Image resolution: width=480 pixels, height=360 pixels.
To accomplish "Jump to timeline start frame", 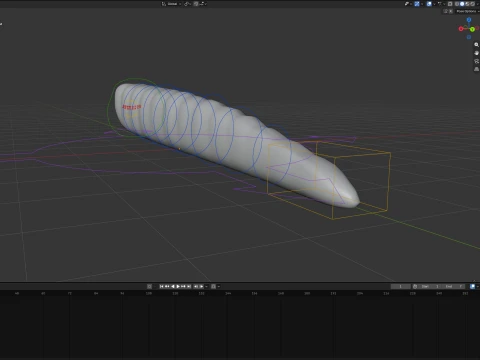I will pos(161,286).
